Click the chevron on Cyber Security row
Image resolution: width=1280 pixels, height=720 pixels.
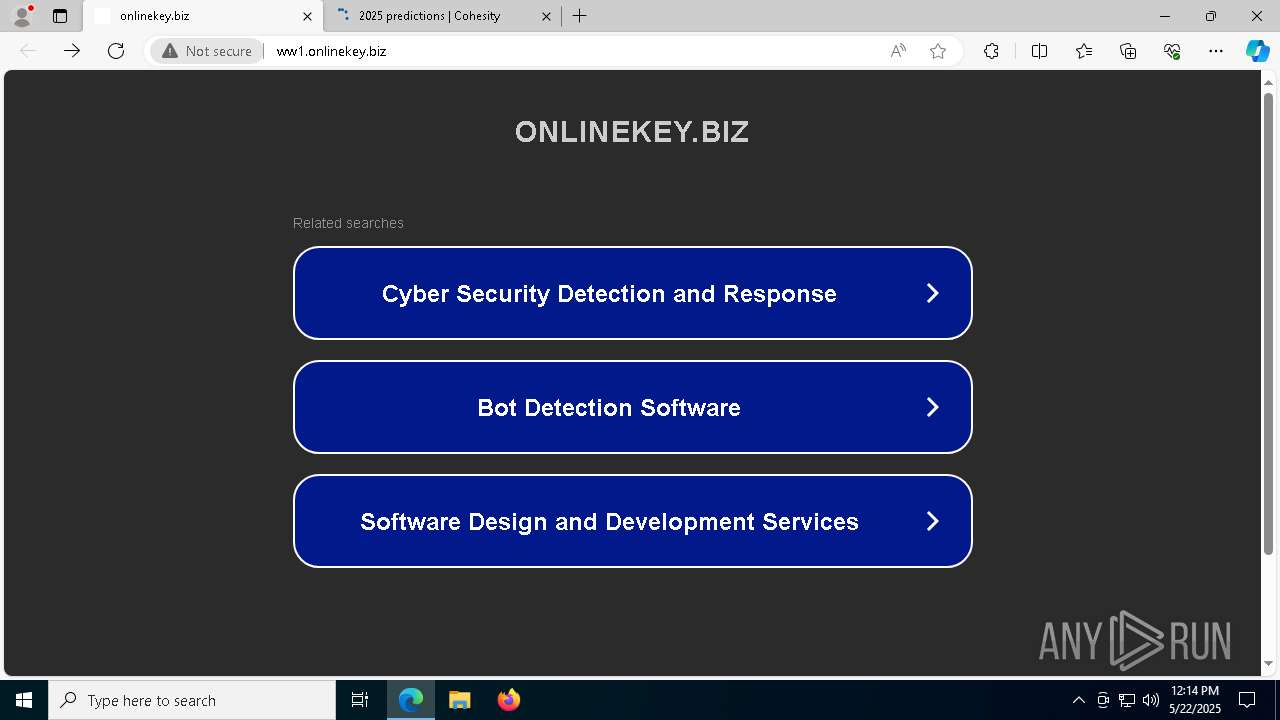[x=932, y=293]
